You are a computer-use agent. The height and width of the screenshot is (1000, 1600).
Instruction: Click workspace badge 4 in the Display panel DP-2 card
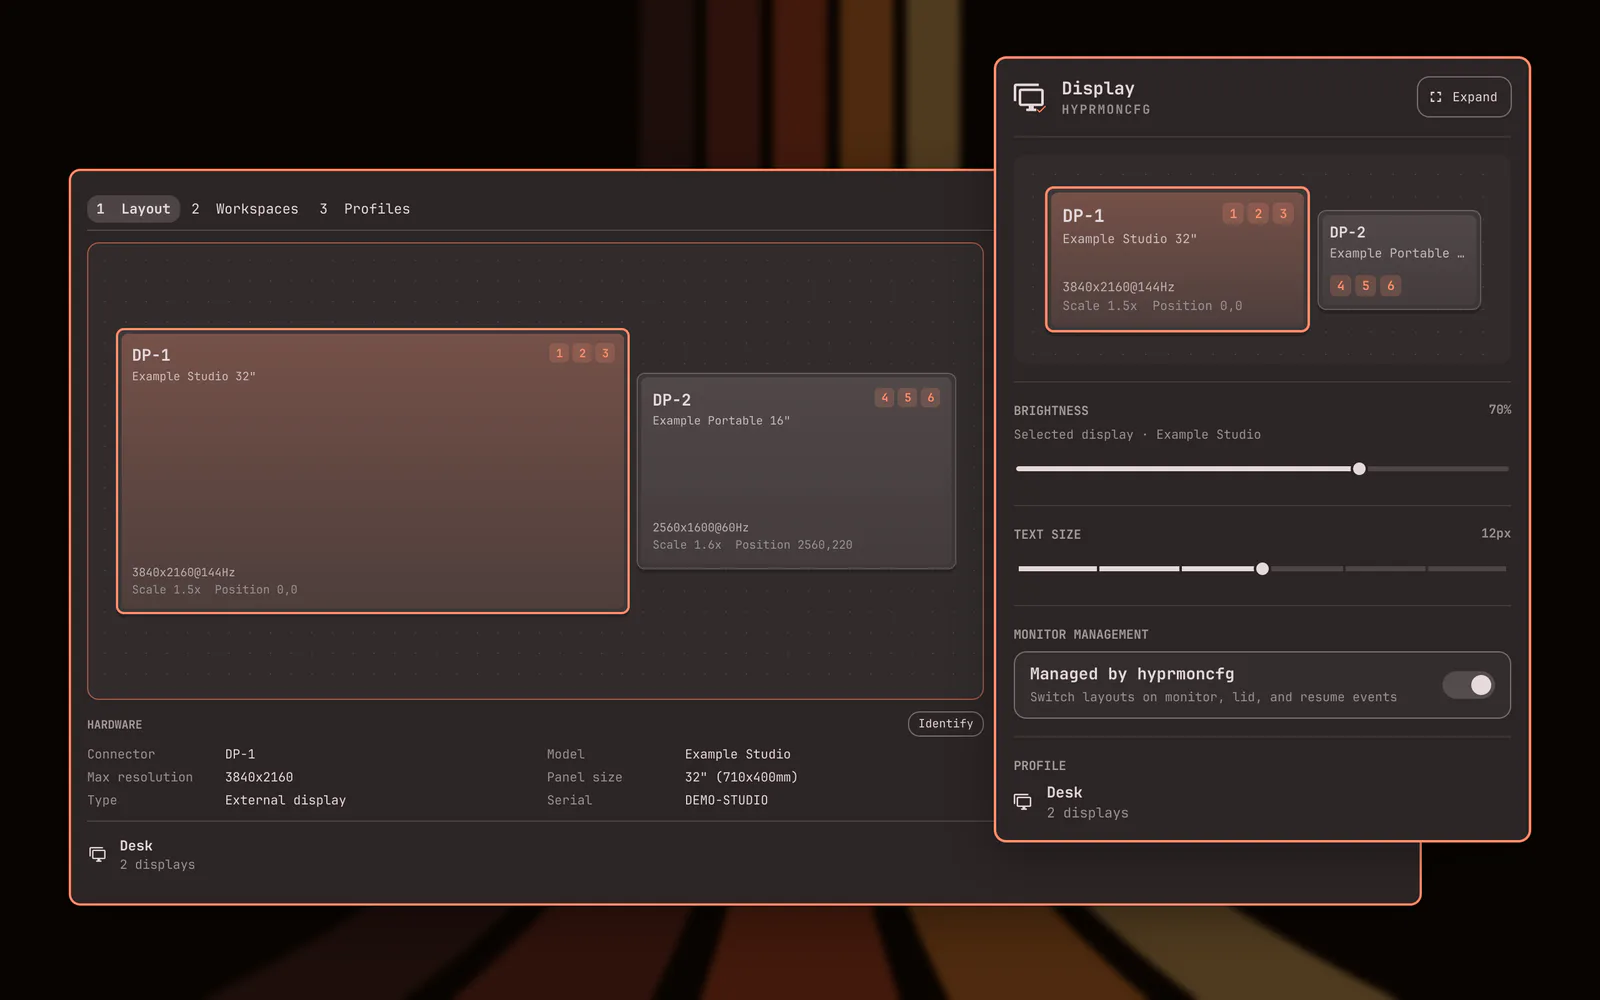tap(1340, 286)
